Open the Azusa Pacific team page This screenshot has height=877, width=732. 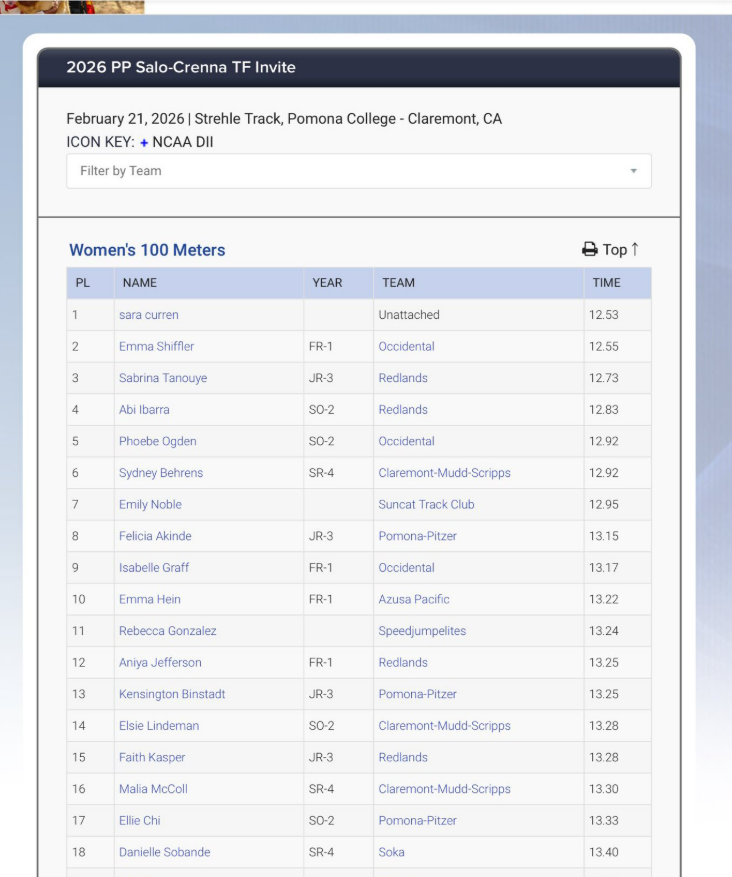(x=414, y=600)
